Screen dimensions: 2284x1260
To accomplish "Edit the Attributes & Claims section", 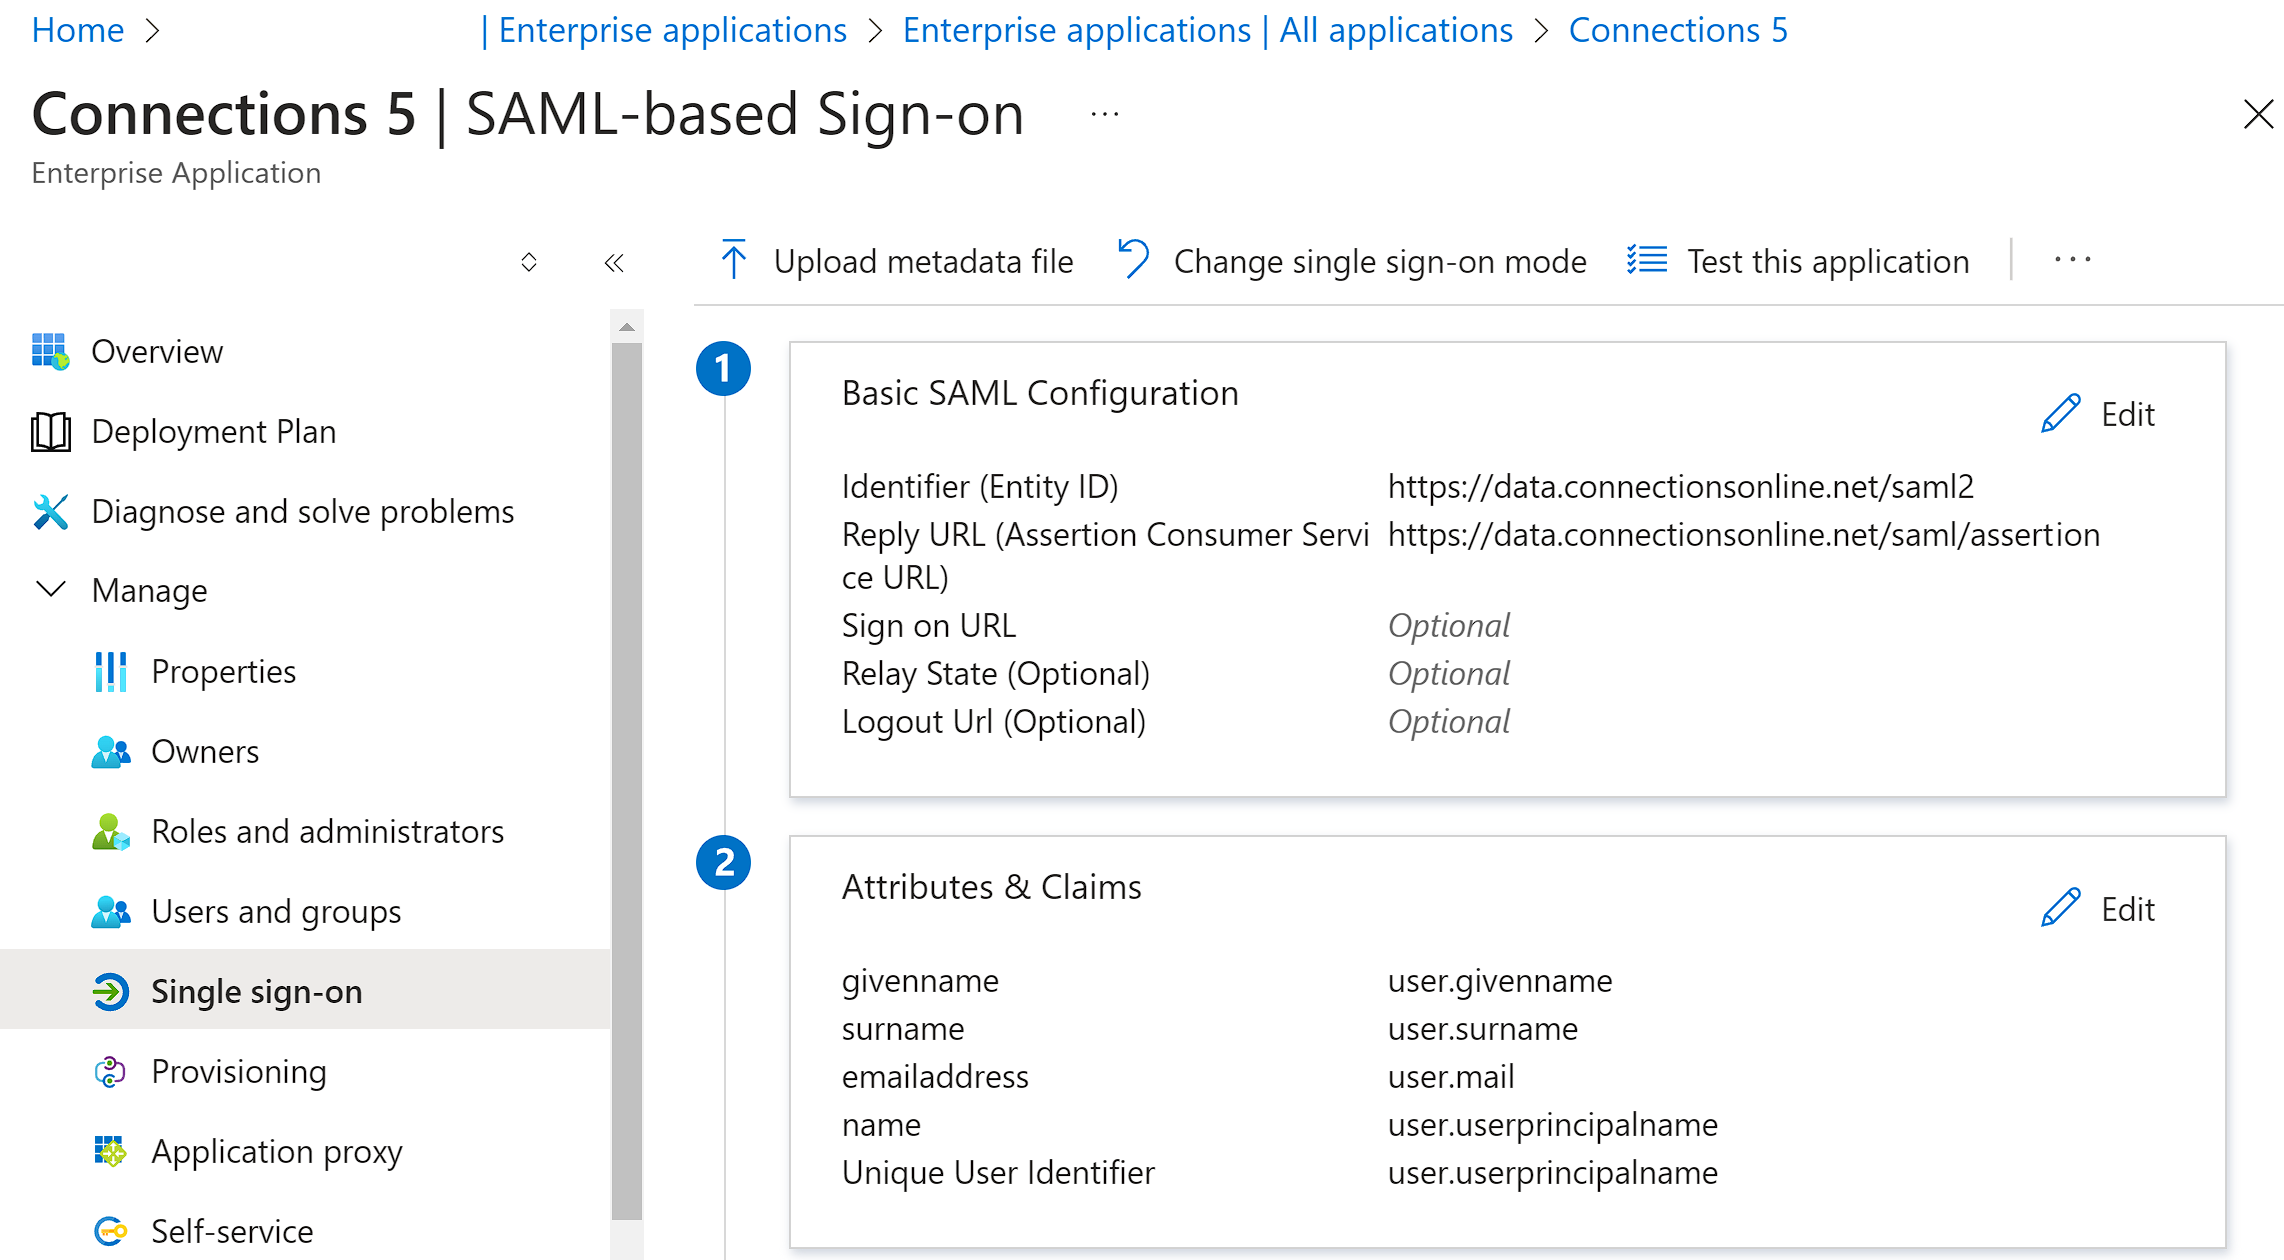I will click(2098, 908).
